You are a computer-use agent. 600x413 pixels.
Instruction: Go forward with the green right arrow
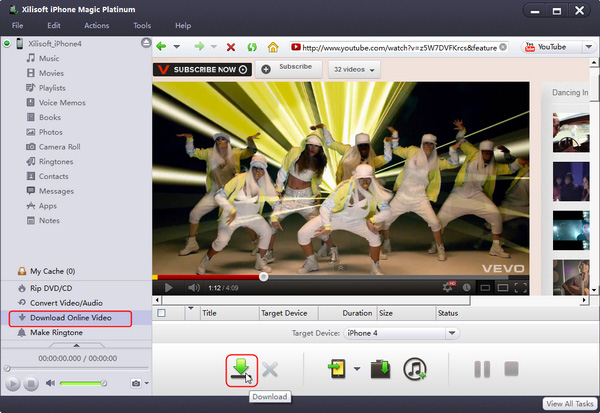[x=199, y=47]
